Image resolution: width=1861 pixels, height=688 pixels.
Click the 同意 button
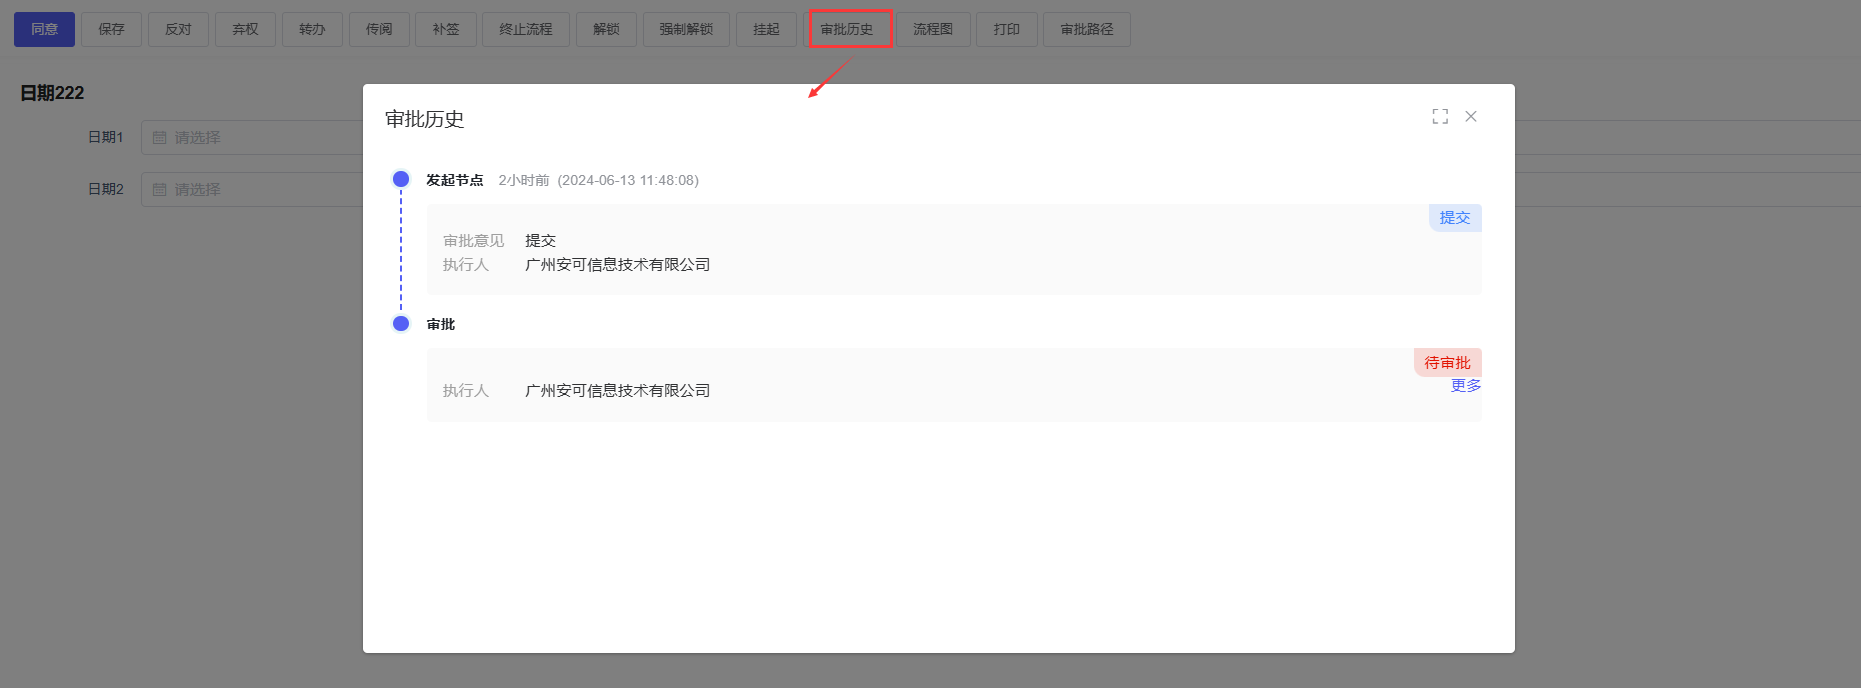(x=44, y=30)
